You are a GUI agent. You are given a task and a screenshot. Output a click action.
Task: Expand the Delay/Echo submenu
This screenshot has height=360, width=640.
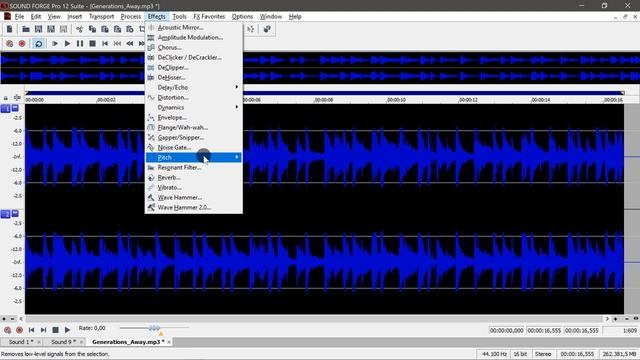[x=194, y=87]
